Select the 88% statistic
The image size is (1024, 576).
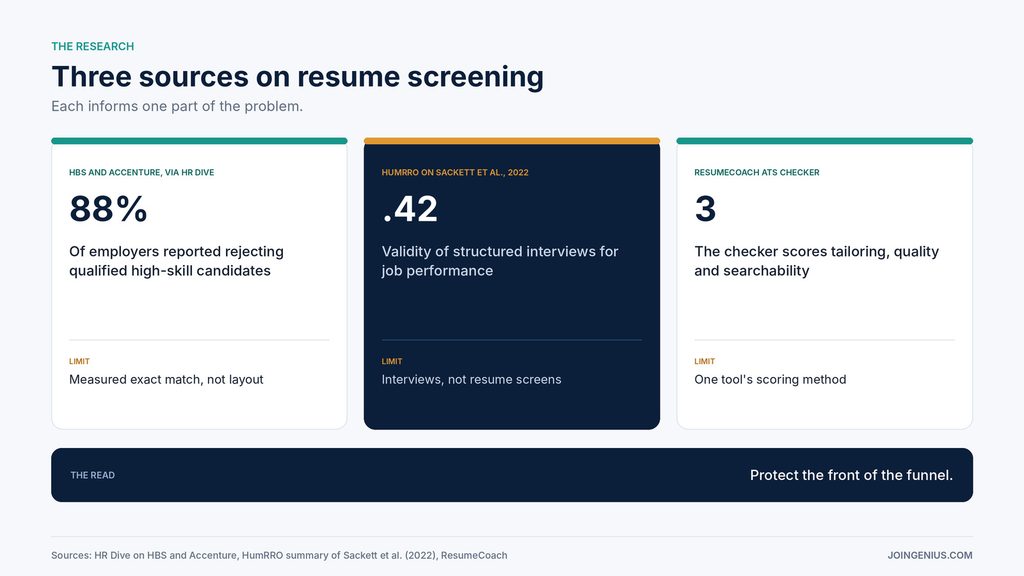click(108, 209)
